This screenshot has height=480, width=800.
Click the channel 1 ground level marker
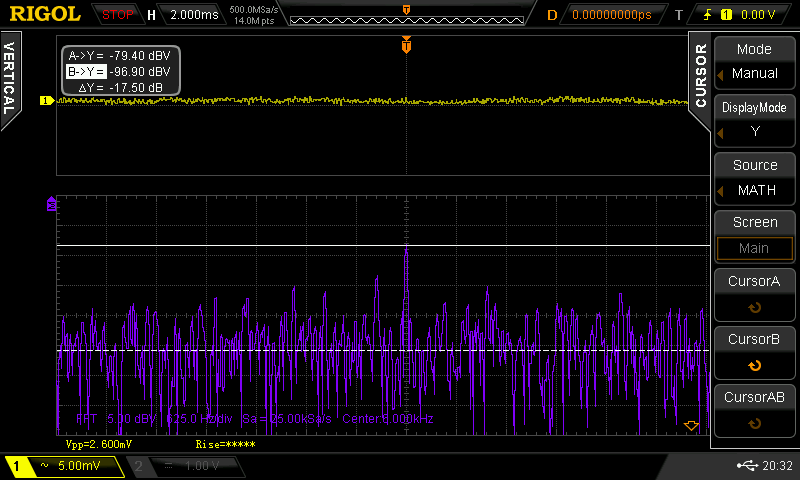(47, 100)
